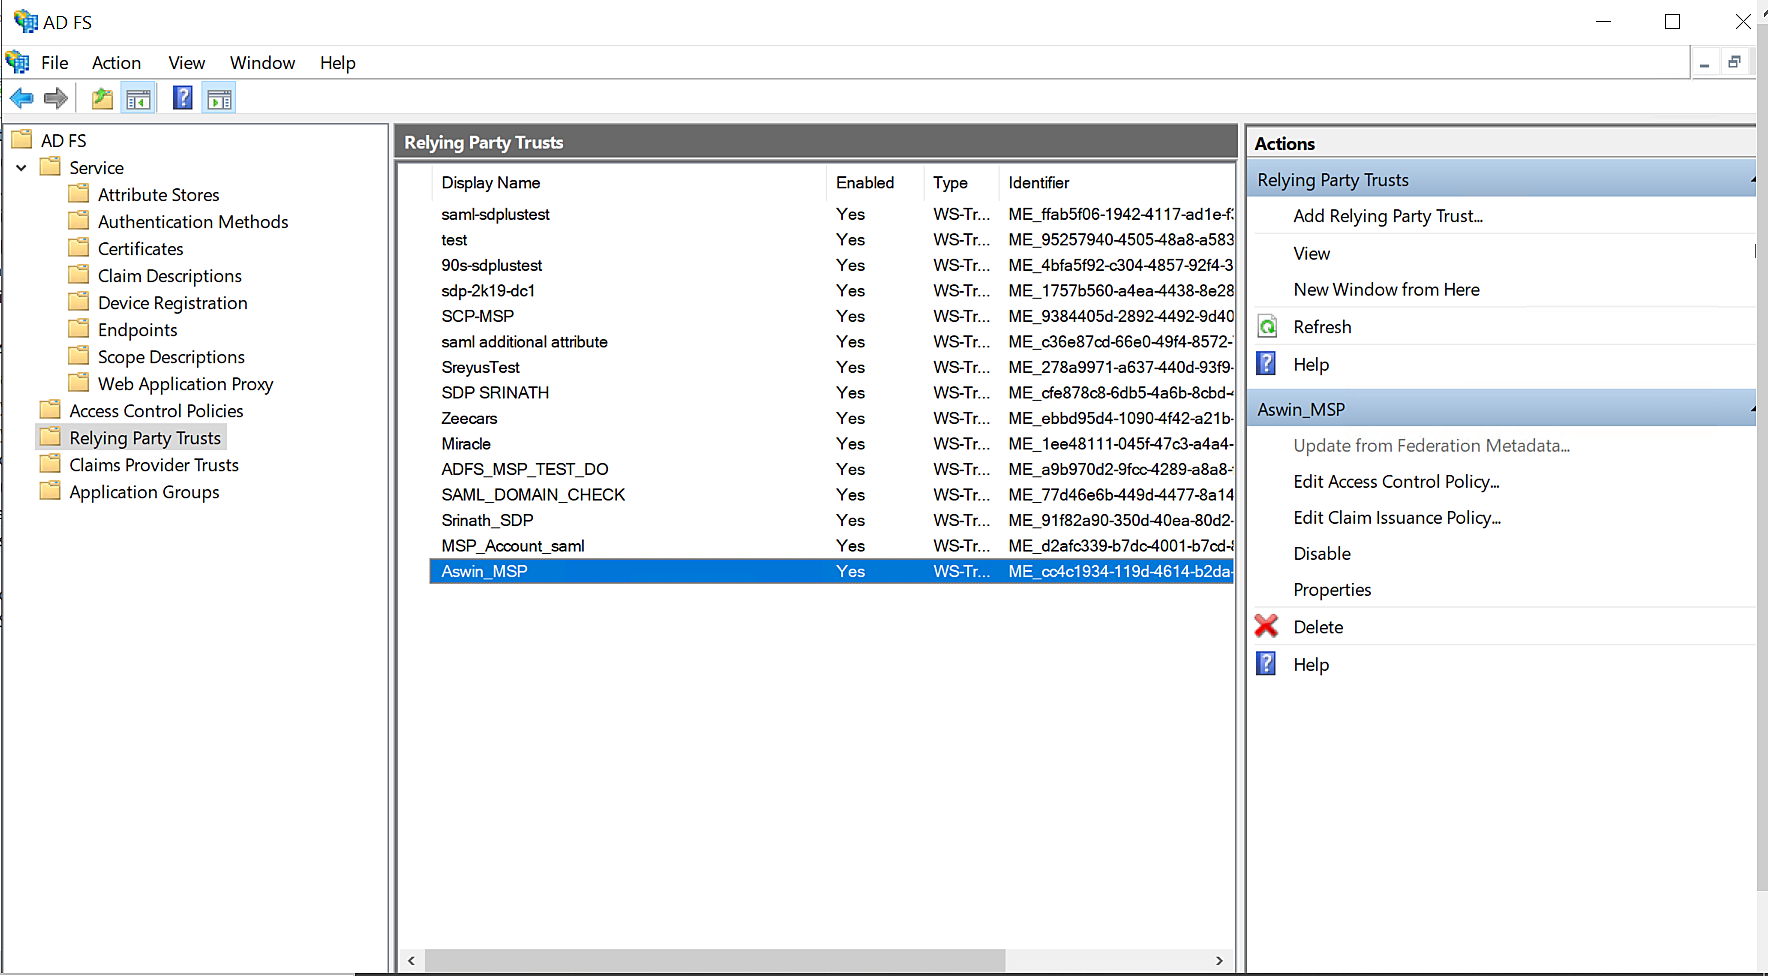Collapse the Aswin_MSP actions section
Viewport: 1768px width, 976px height.
point(1751,409)
